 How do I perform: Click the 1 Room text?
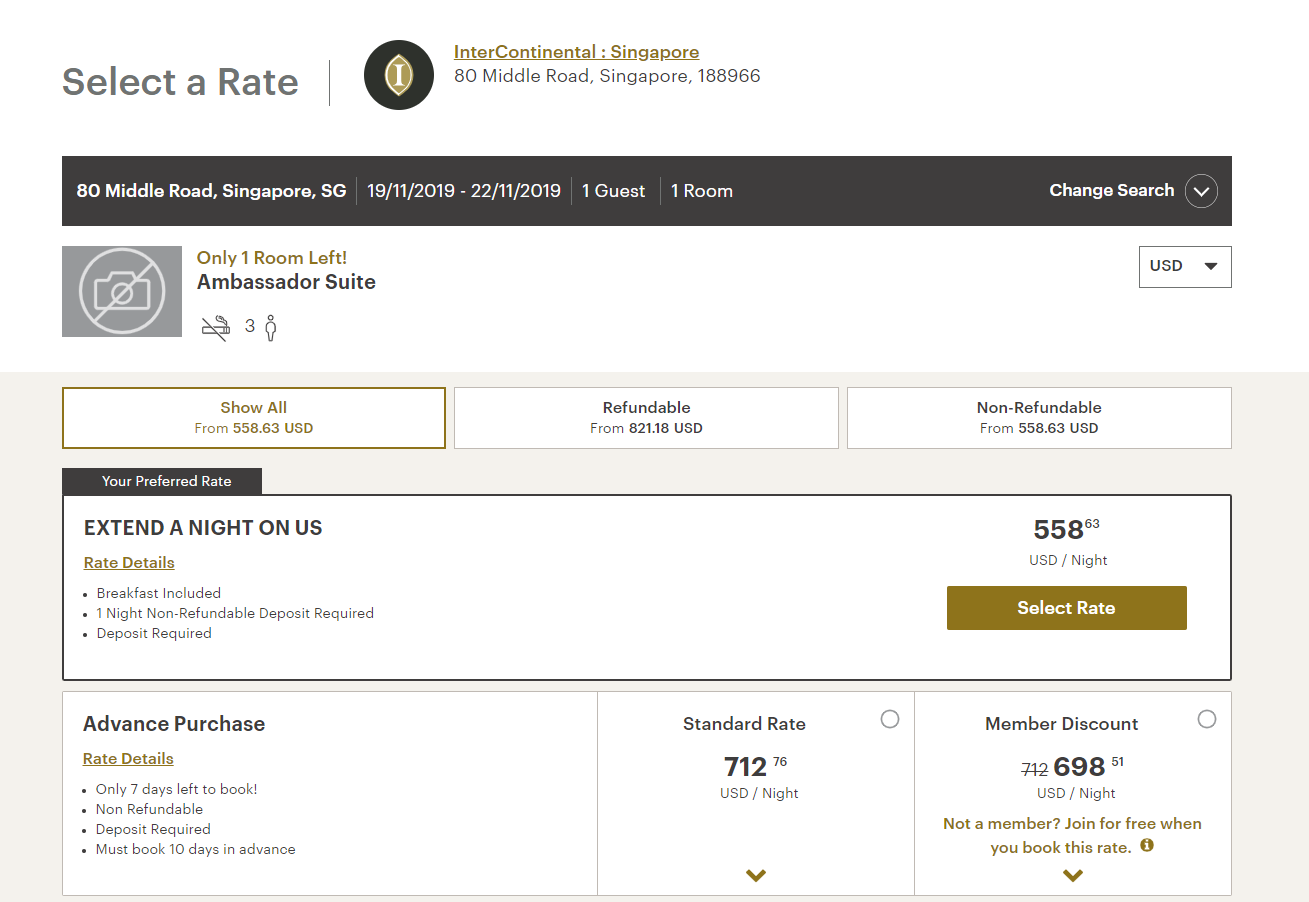coord(702,191)
